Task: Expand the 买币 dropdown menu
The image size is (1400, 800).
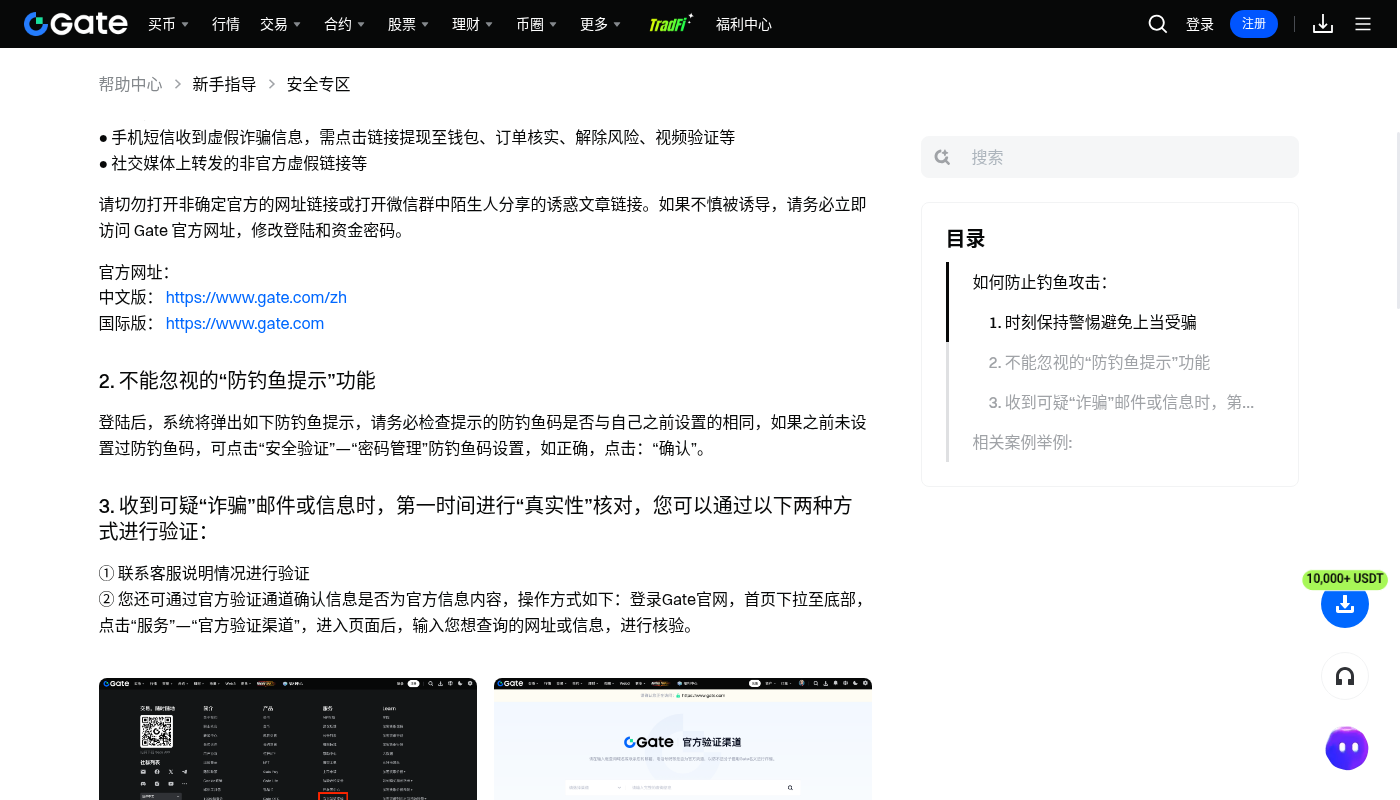Action: pos(168,24)
